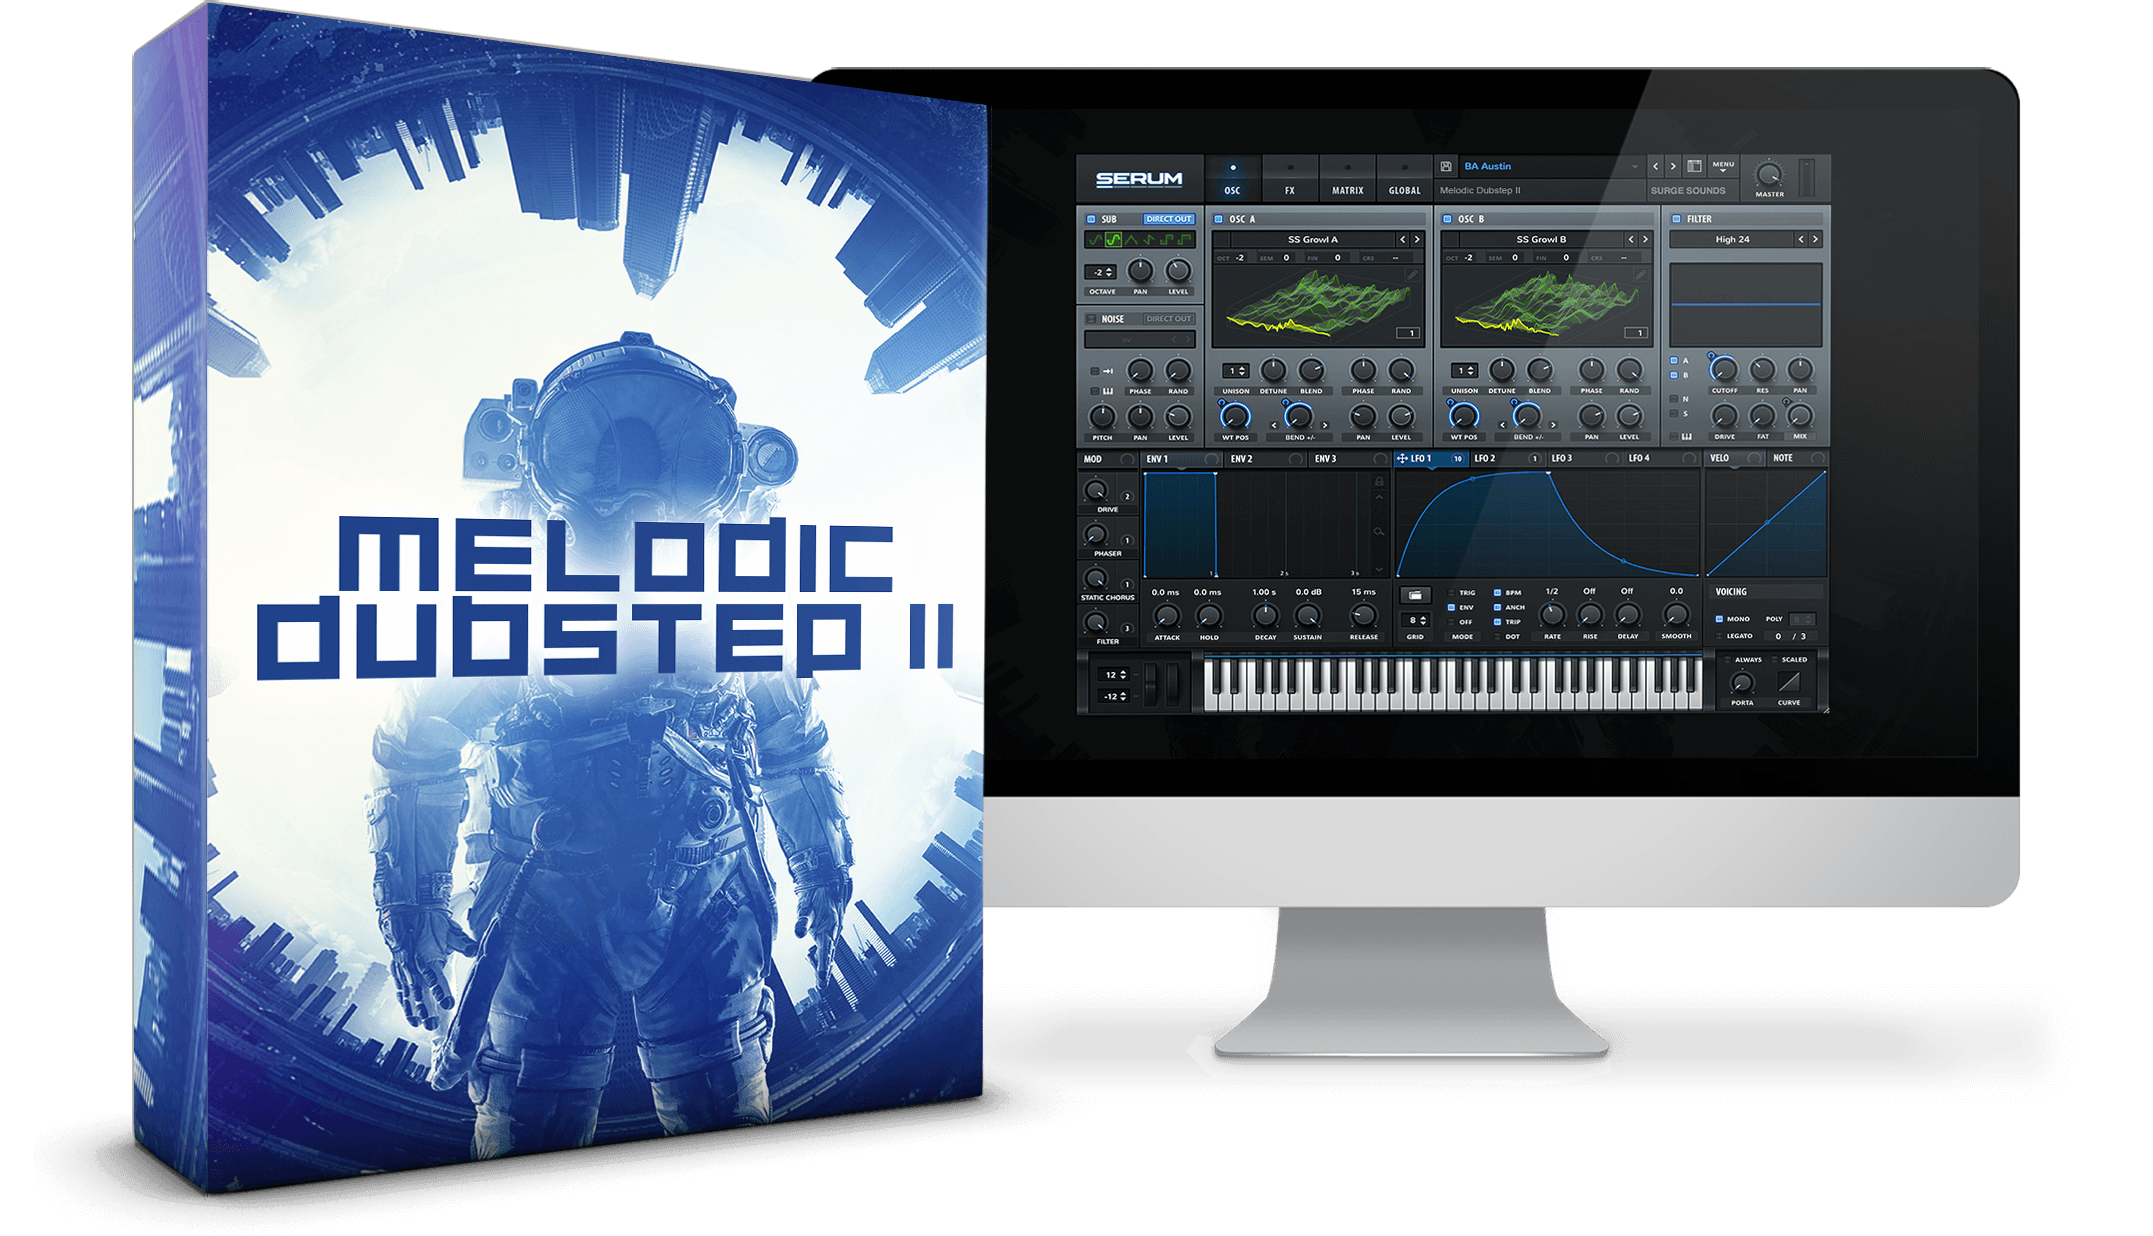Click the LFO folder load shape icon
Screen dimensions: 2153x1236
1414,595
